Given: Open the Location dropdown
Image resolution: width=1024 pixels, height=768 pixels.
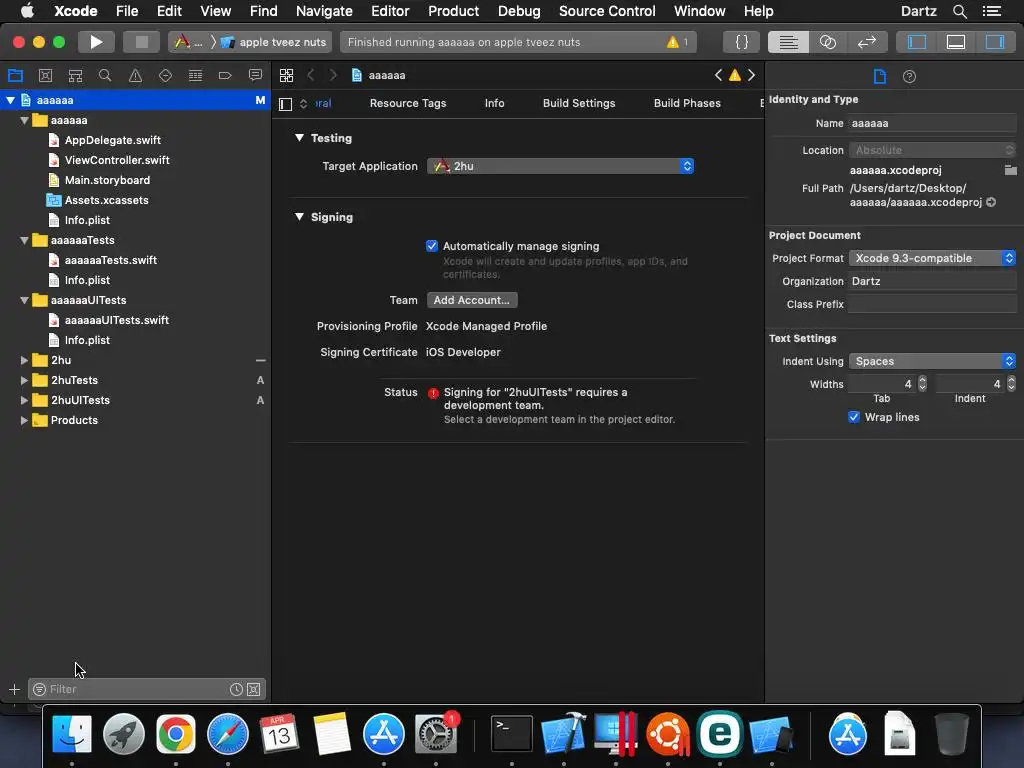Looking at the screenshot, I should pyautogui.click(x=933, y=150).
